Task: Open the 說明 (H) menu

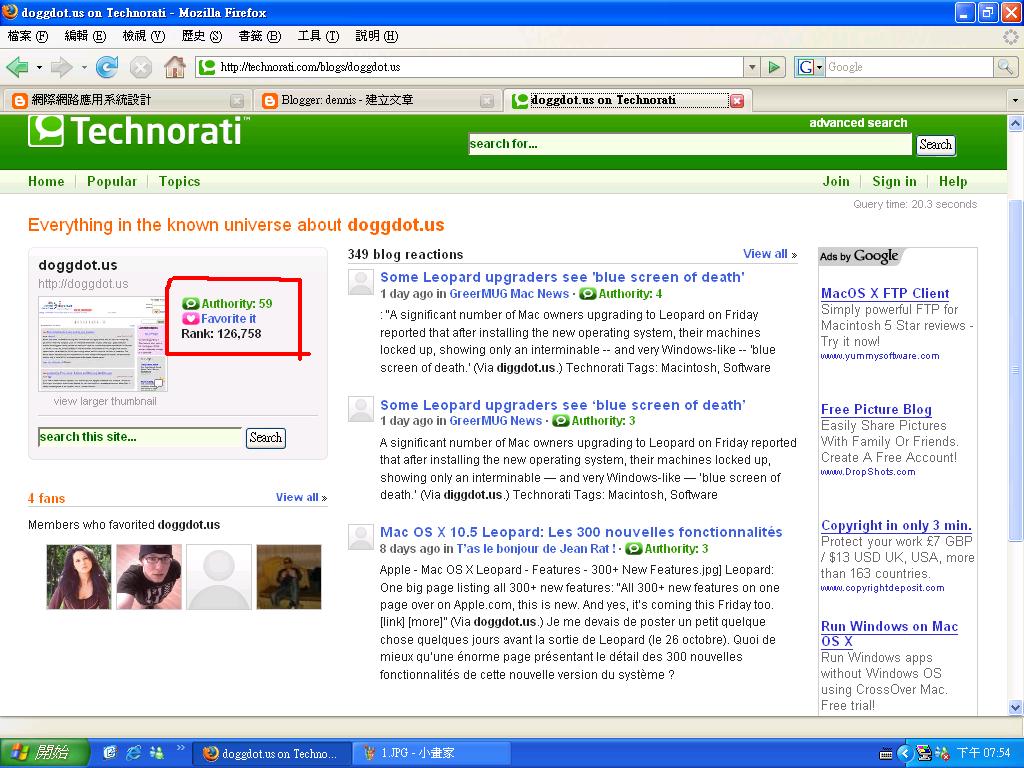Action: coord(377,36)
